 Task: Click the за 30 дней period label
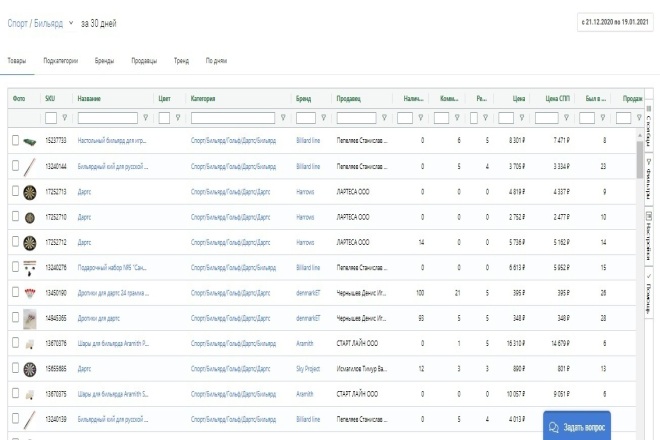(98, 24)
